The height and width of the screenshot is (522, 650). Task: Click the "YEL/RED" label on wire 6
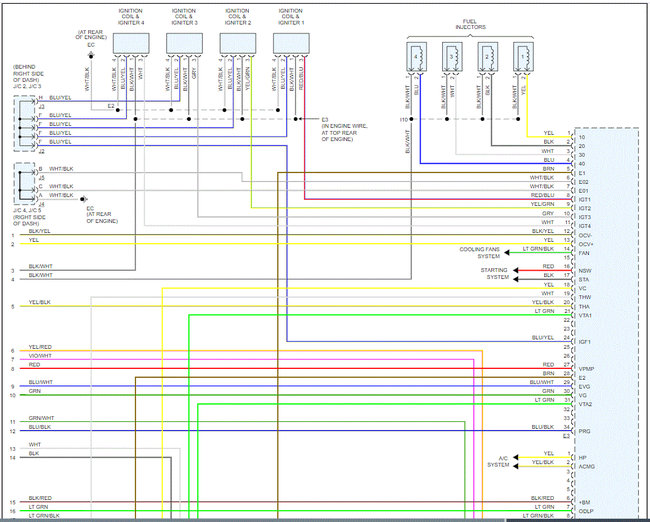click(40, 347)
